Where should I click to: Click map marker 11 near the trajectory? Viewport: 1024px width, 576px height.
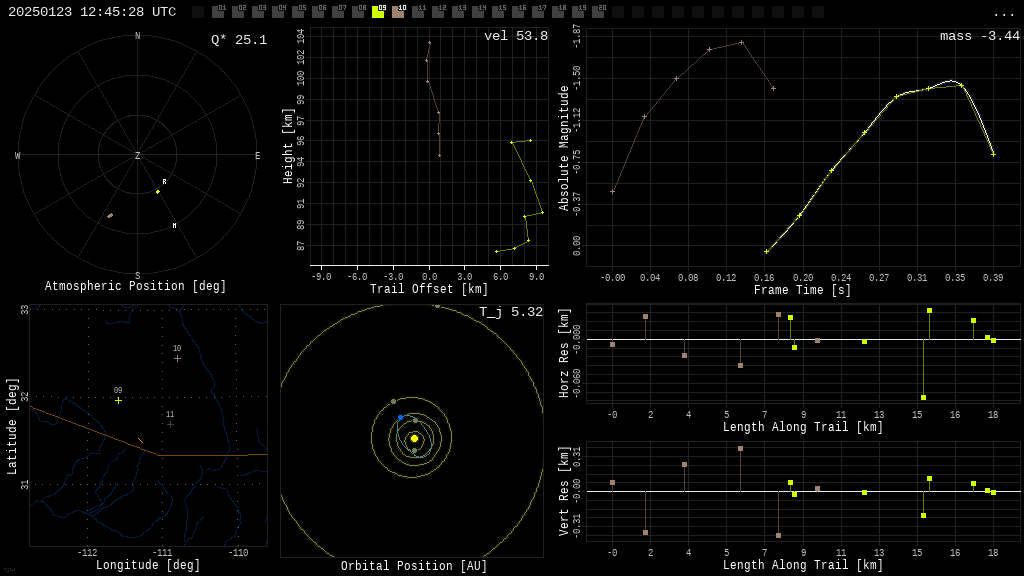click(x=170, y=422)
